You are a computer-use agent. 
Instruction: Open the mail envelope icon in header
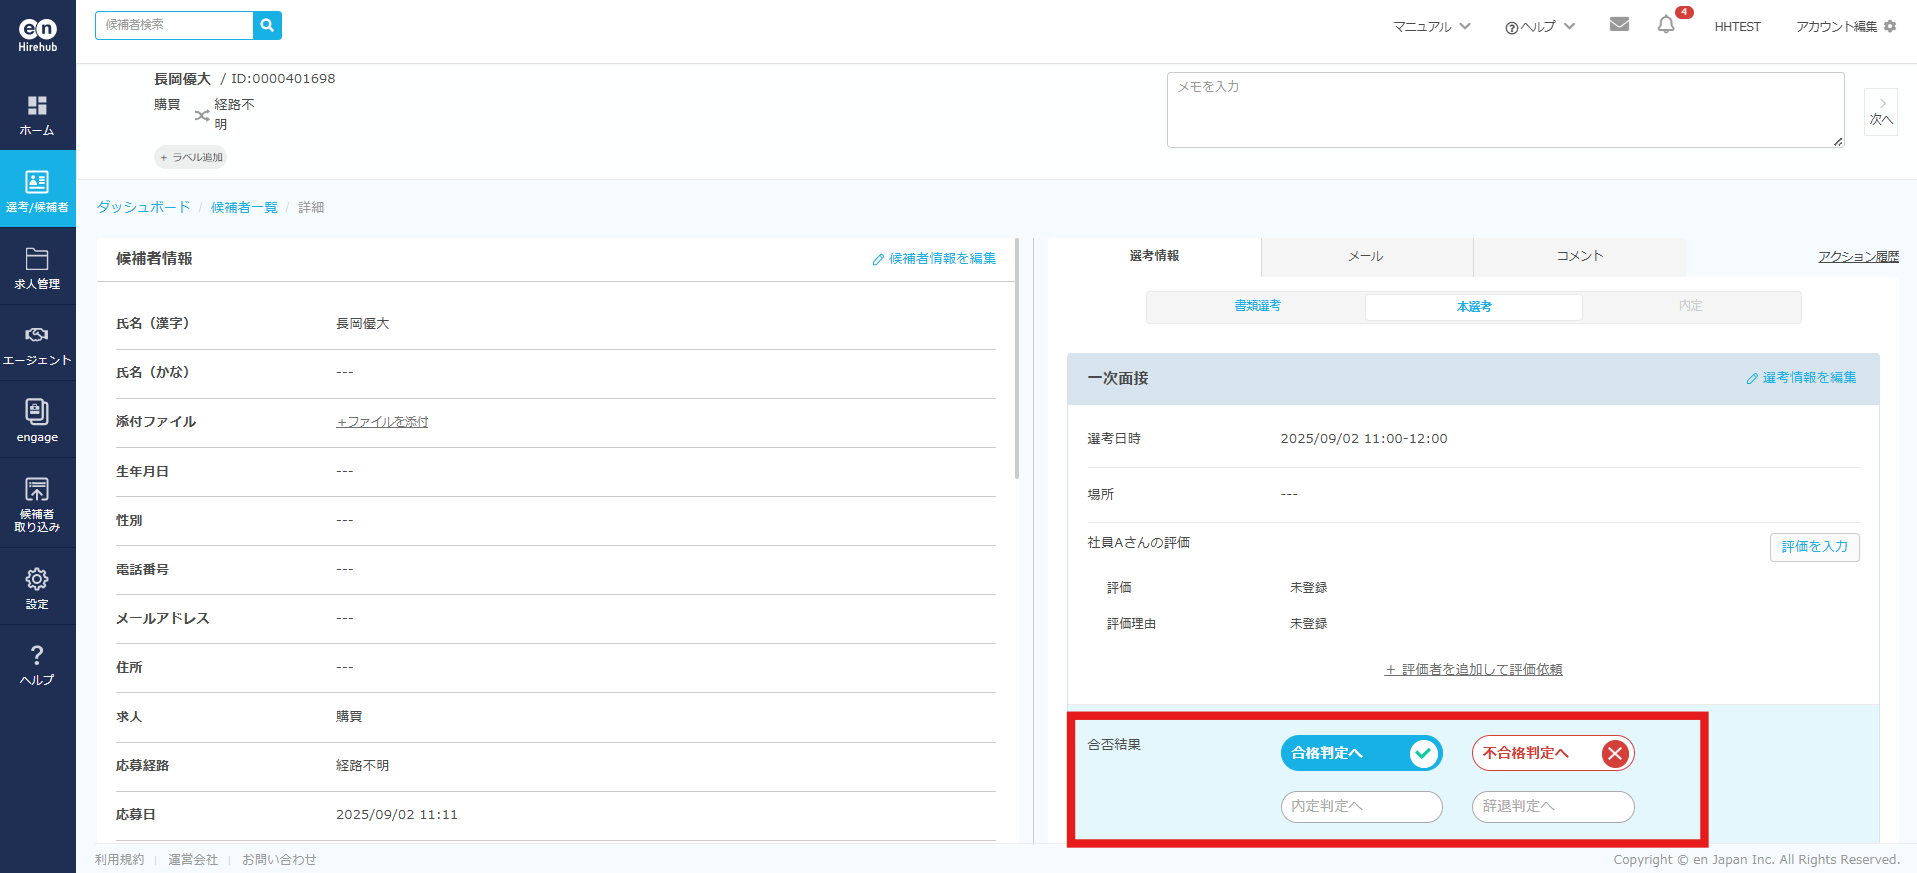1619,25
